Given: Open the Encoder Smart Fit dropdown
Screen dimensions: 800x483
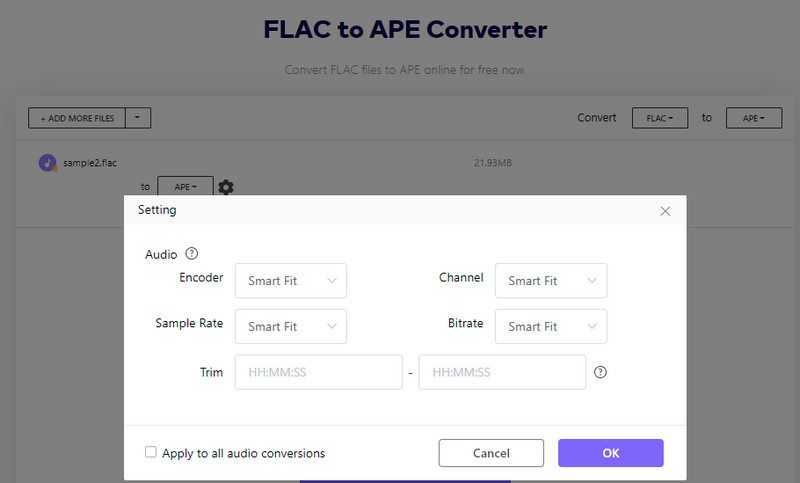Looking at the screenshot, I should [290, 281].
